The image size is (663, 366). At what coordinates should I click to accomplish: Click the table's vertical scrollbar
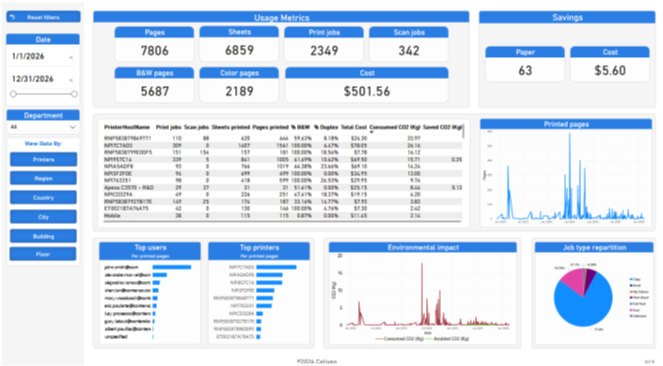pos(463,131)
